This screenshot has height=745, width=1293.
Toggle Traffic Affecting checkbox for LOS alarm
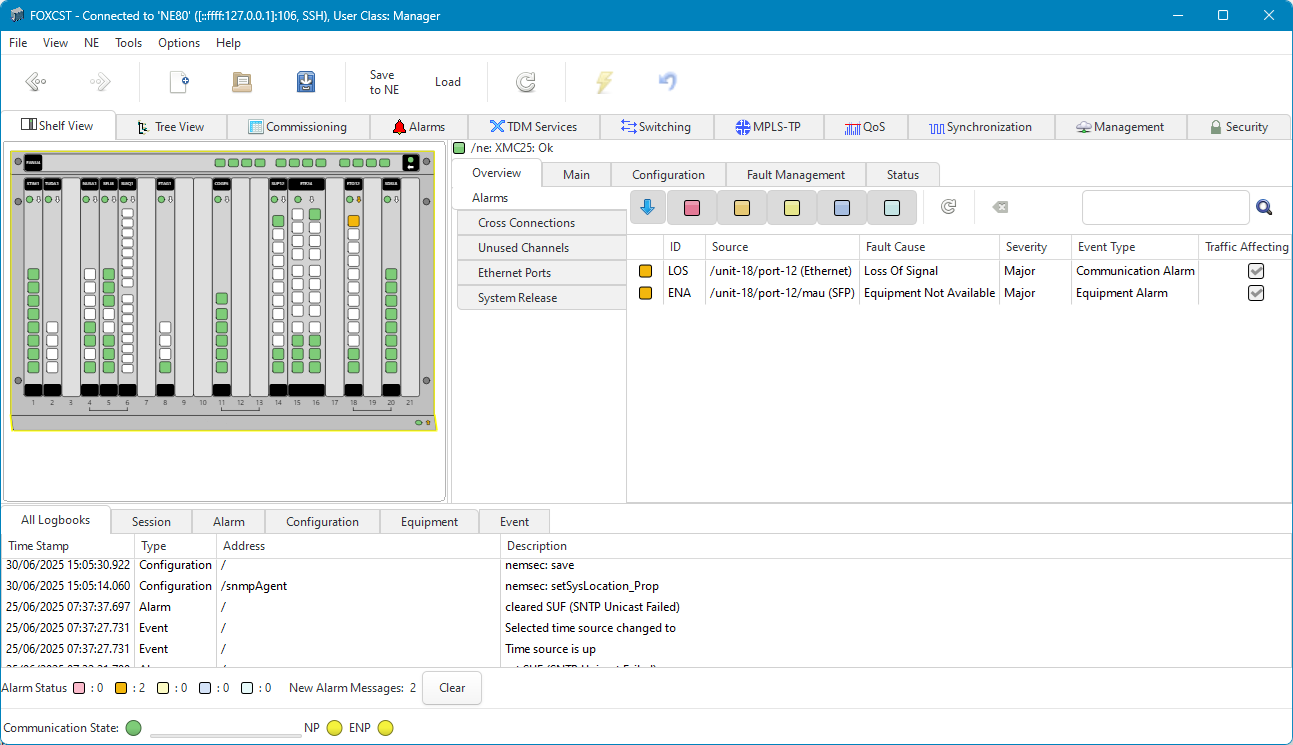click(x=1256, y=271)
